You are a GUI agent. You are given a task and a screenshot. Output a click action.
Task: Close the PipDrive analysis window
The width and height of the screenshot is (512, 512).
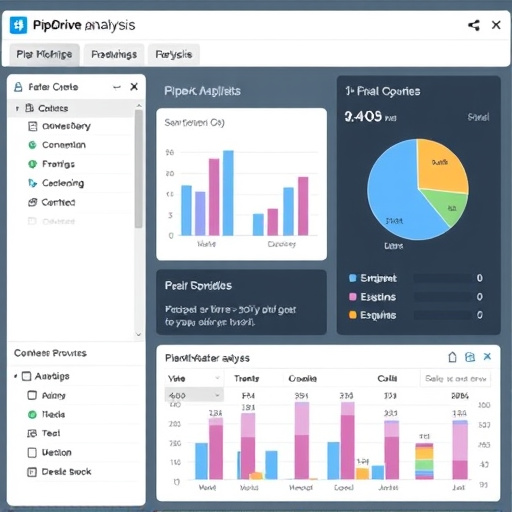(x=496, y=25)
